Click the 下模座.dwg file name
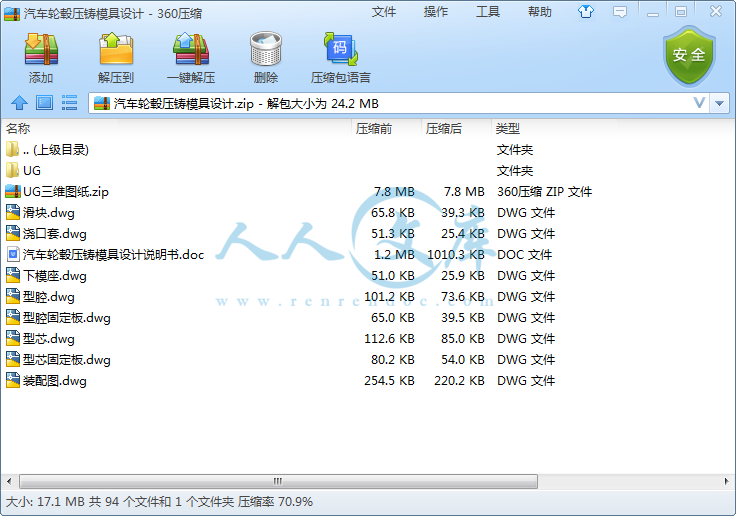 click(x=55, y=276)
